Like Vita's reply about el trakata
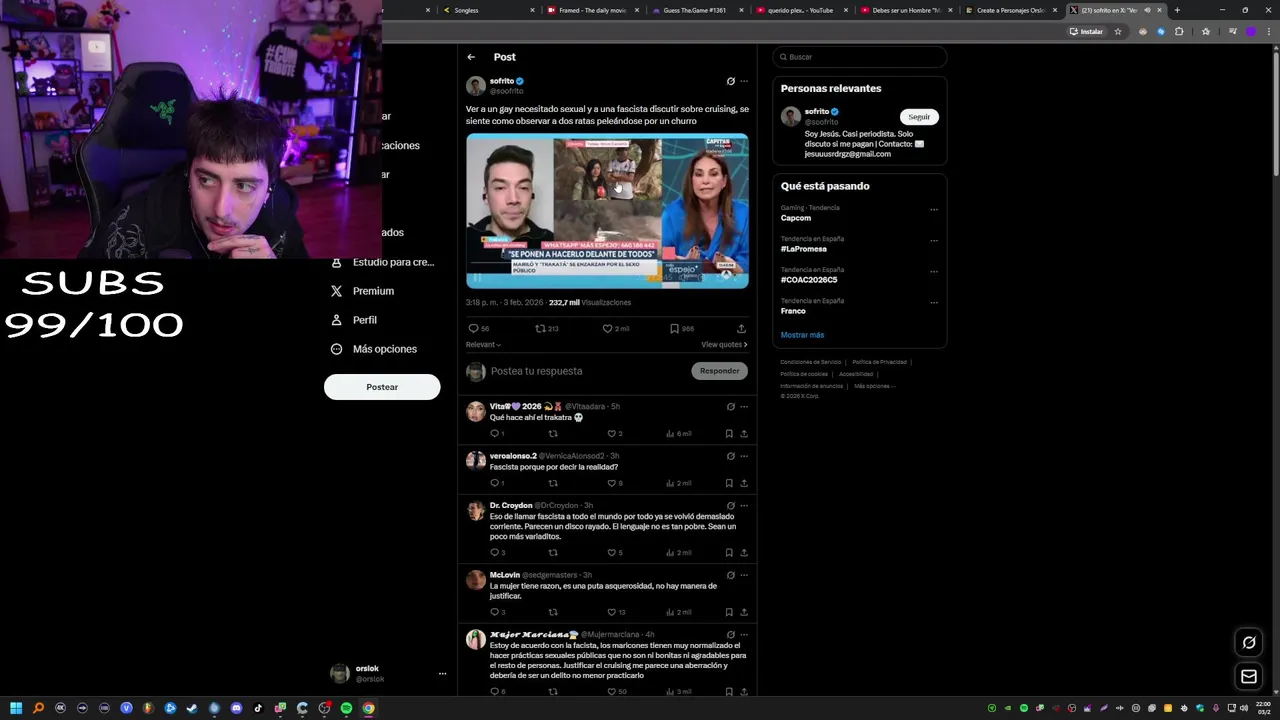1280x720 pixels. [x=615, y=433]
